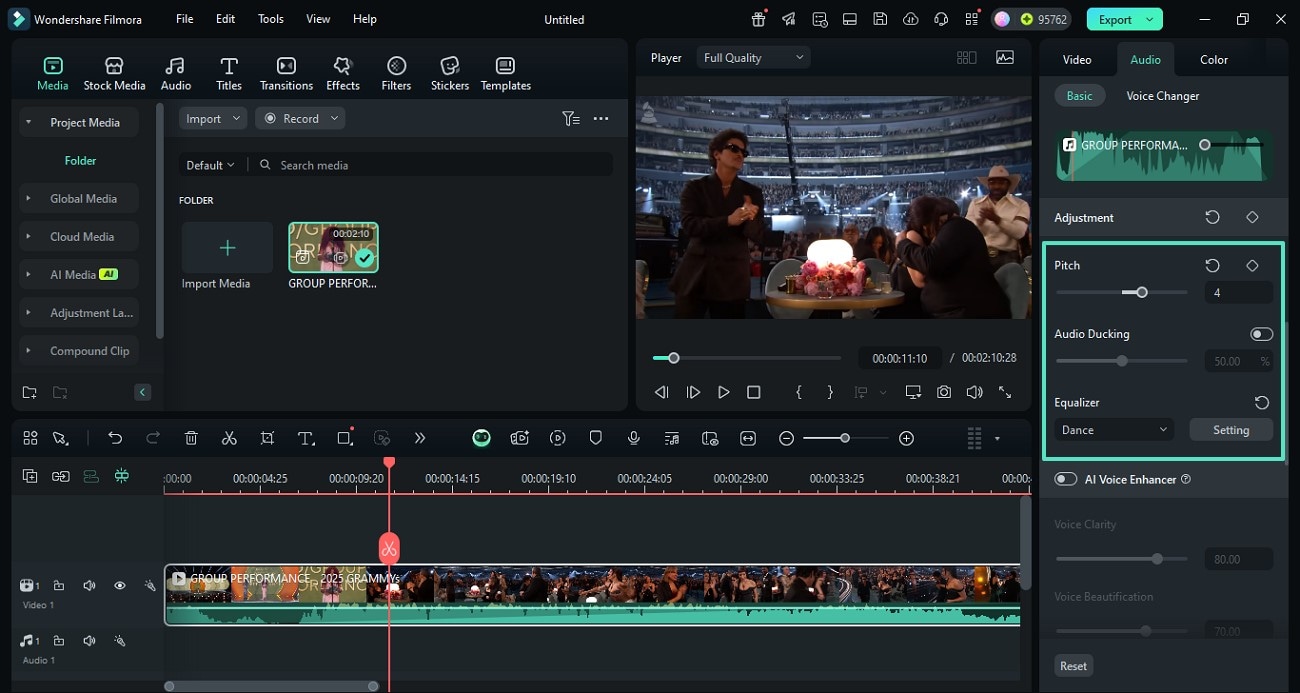The image size is (1300, 693).
Task: Click the player volume speaker icon
Action: pyautogui.click(x=974, y=392)
